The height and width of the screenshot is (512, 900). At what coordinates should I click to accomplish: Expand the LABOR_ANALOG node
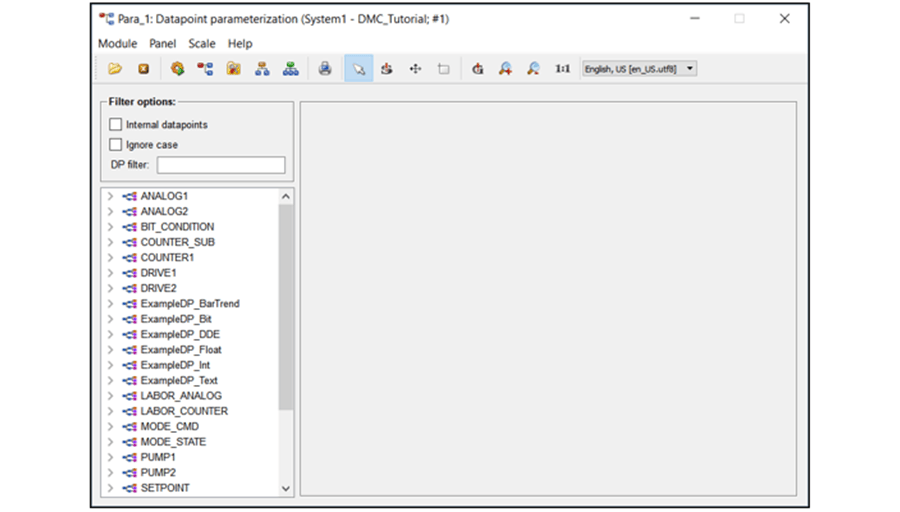(x=110, y=396)
